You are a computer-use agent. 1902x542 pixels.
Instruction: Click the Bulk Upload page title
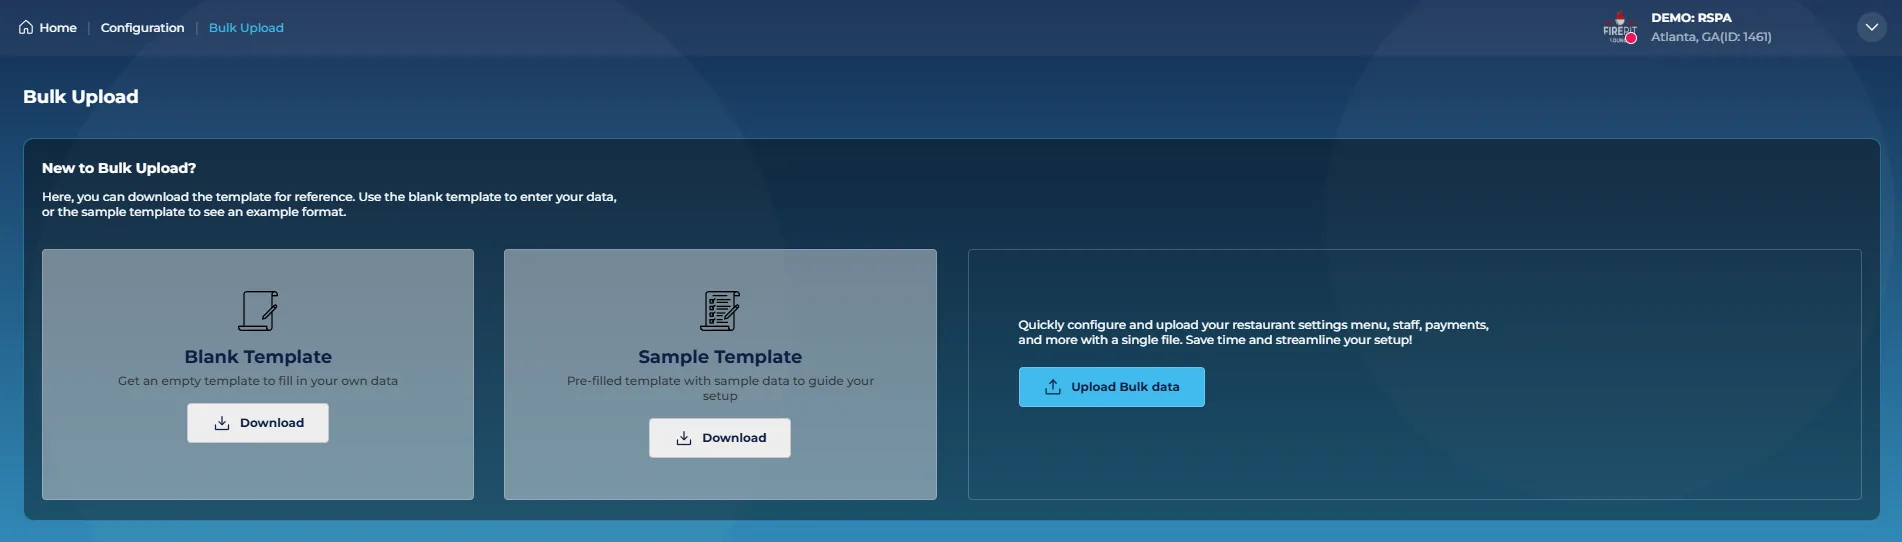[x=81, y=97]
